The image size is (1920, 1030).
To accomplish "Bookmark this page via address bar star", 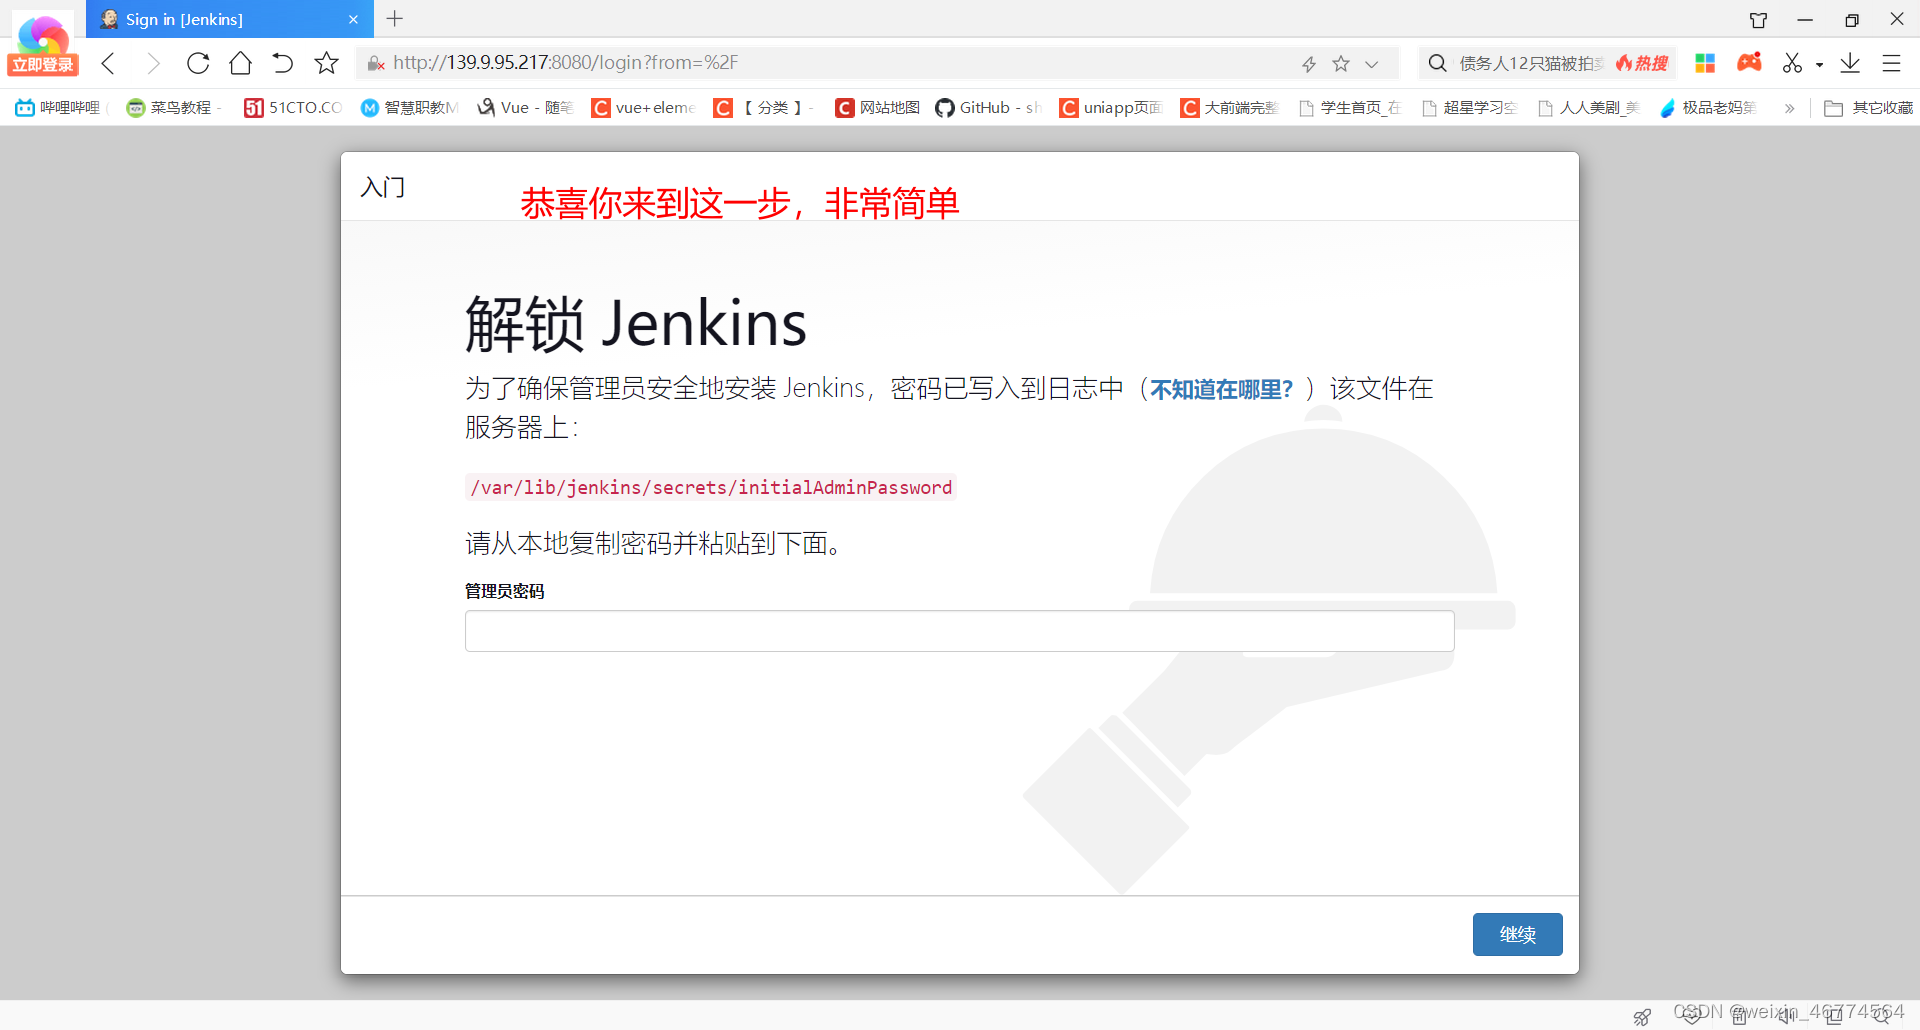I will click(x=1341, y=64).
